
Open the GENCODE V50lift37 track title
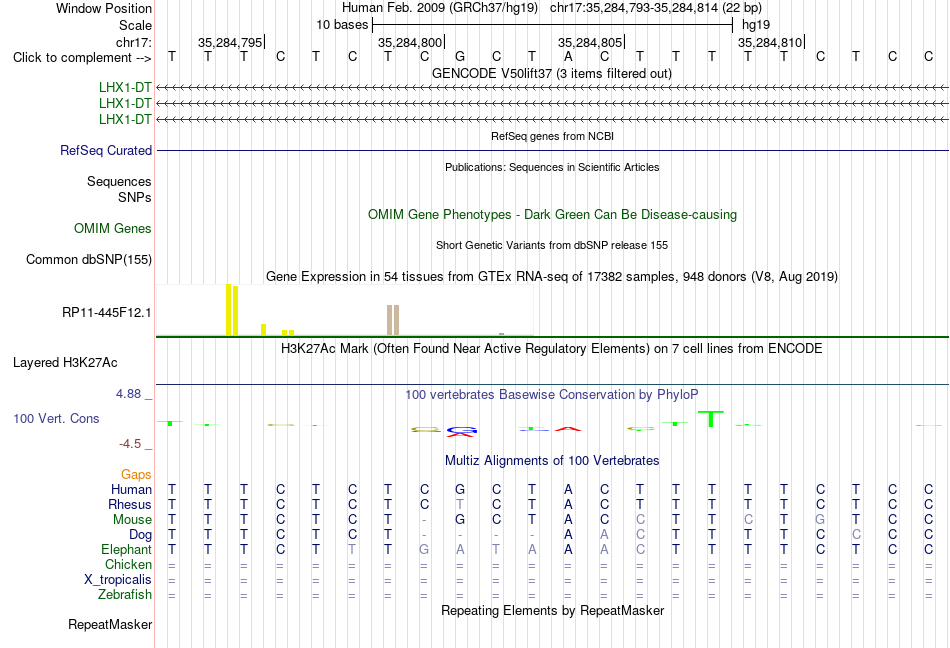(x=551, y=73)
